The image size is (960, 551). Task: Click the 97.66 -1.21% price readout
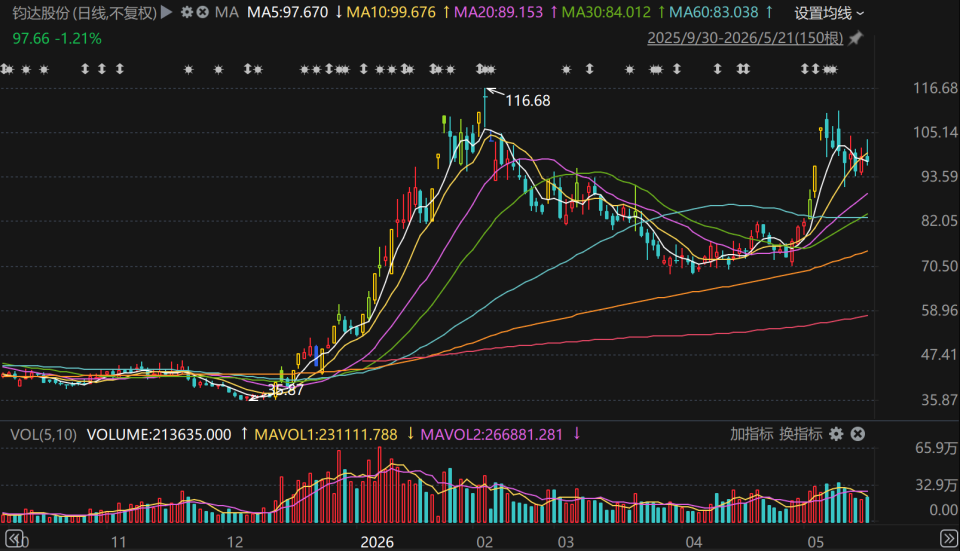[x=57, y=39]
